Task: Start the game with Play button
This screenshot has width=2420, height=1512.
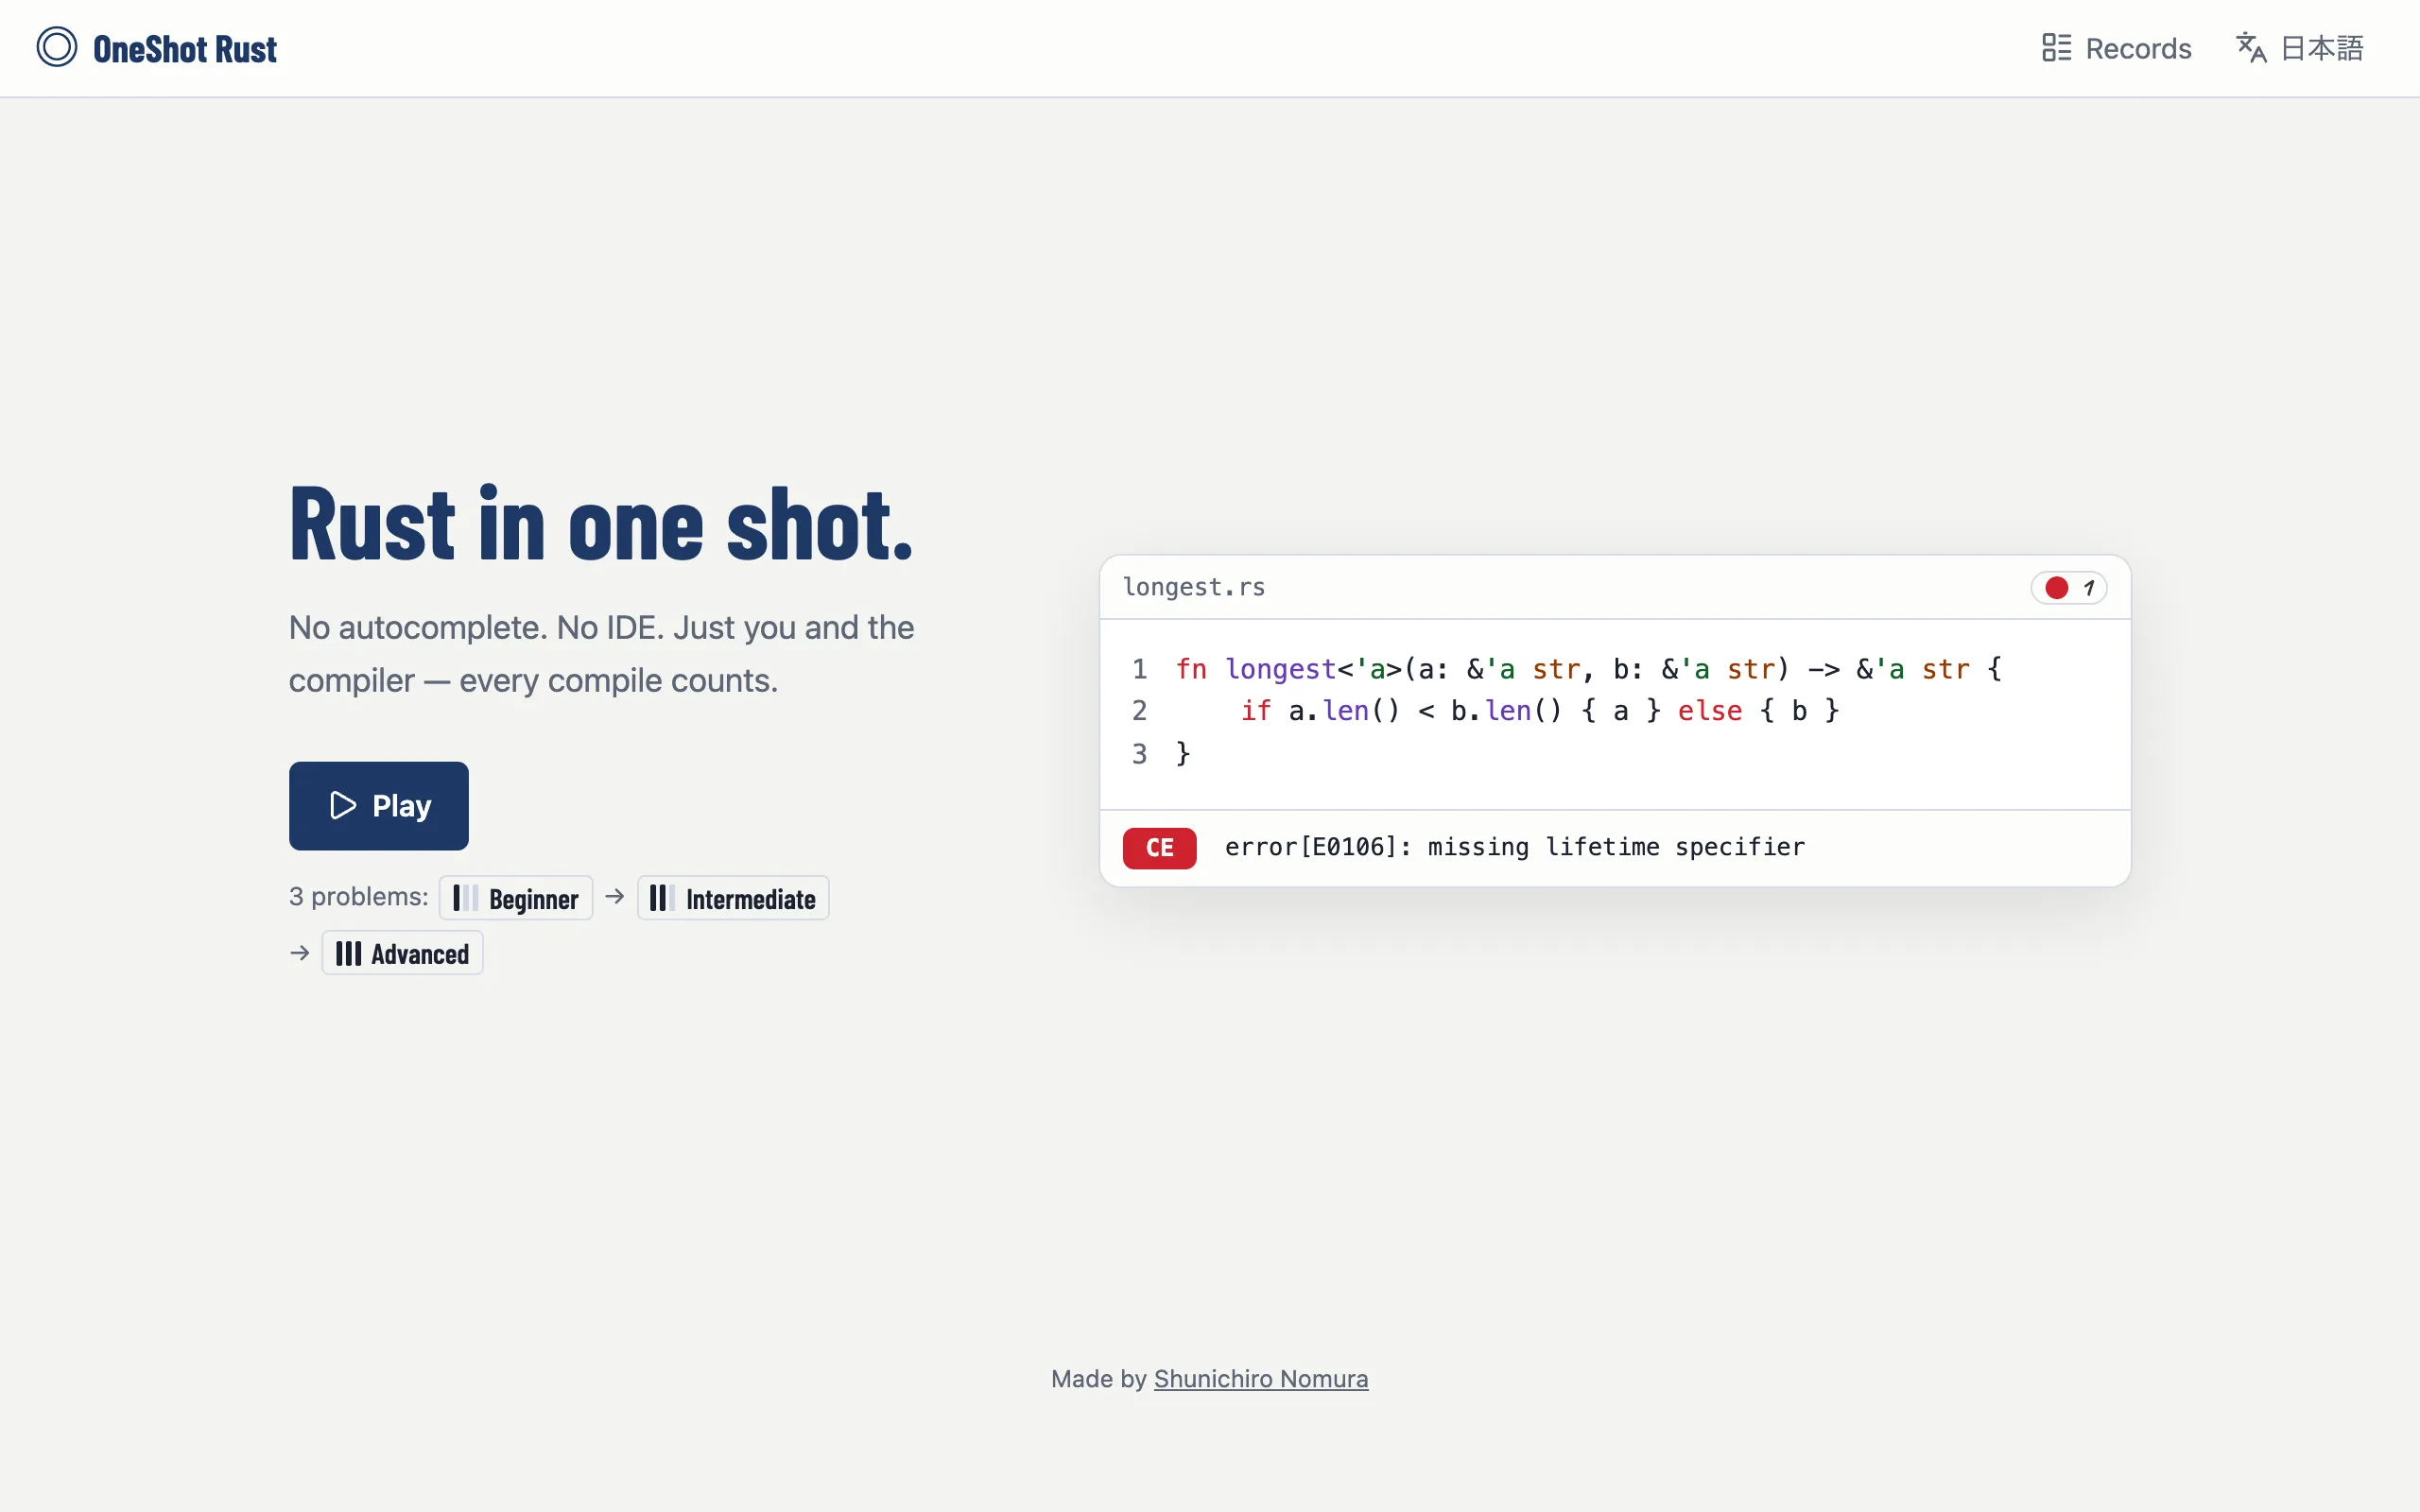Action: pos(378,806)
